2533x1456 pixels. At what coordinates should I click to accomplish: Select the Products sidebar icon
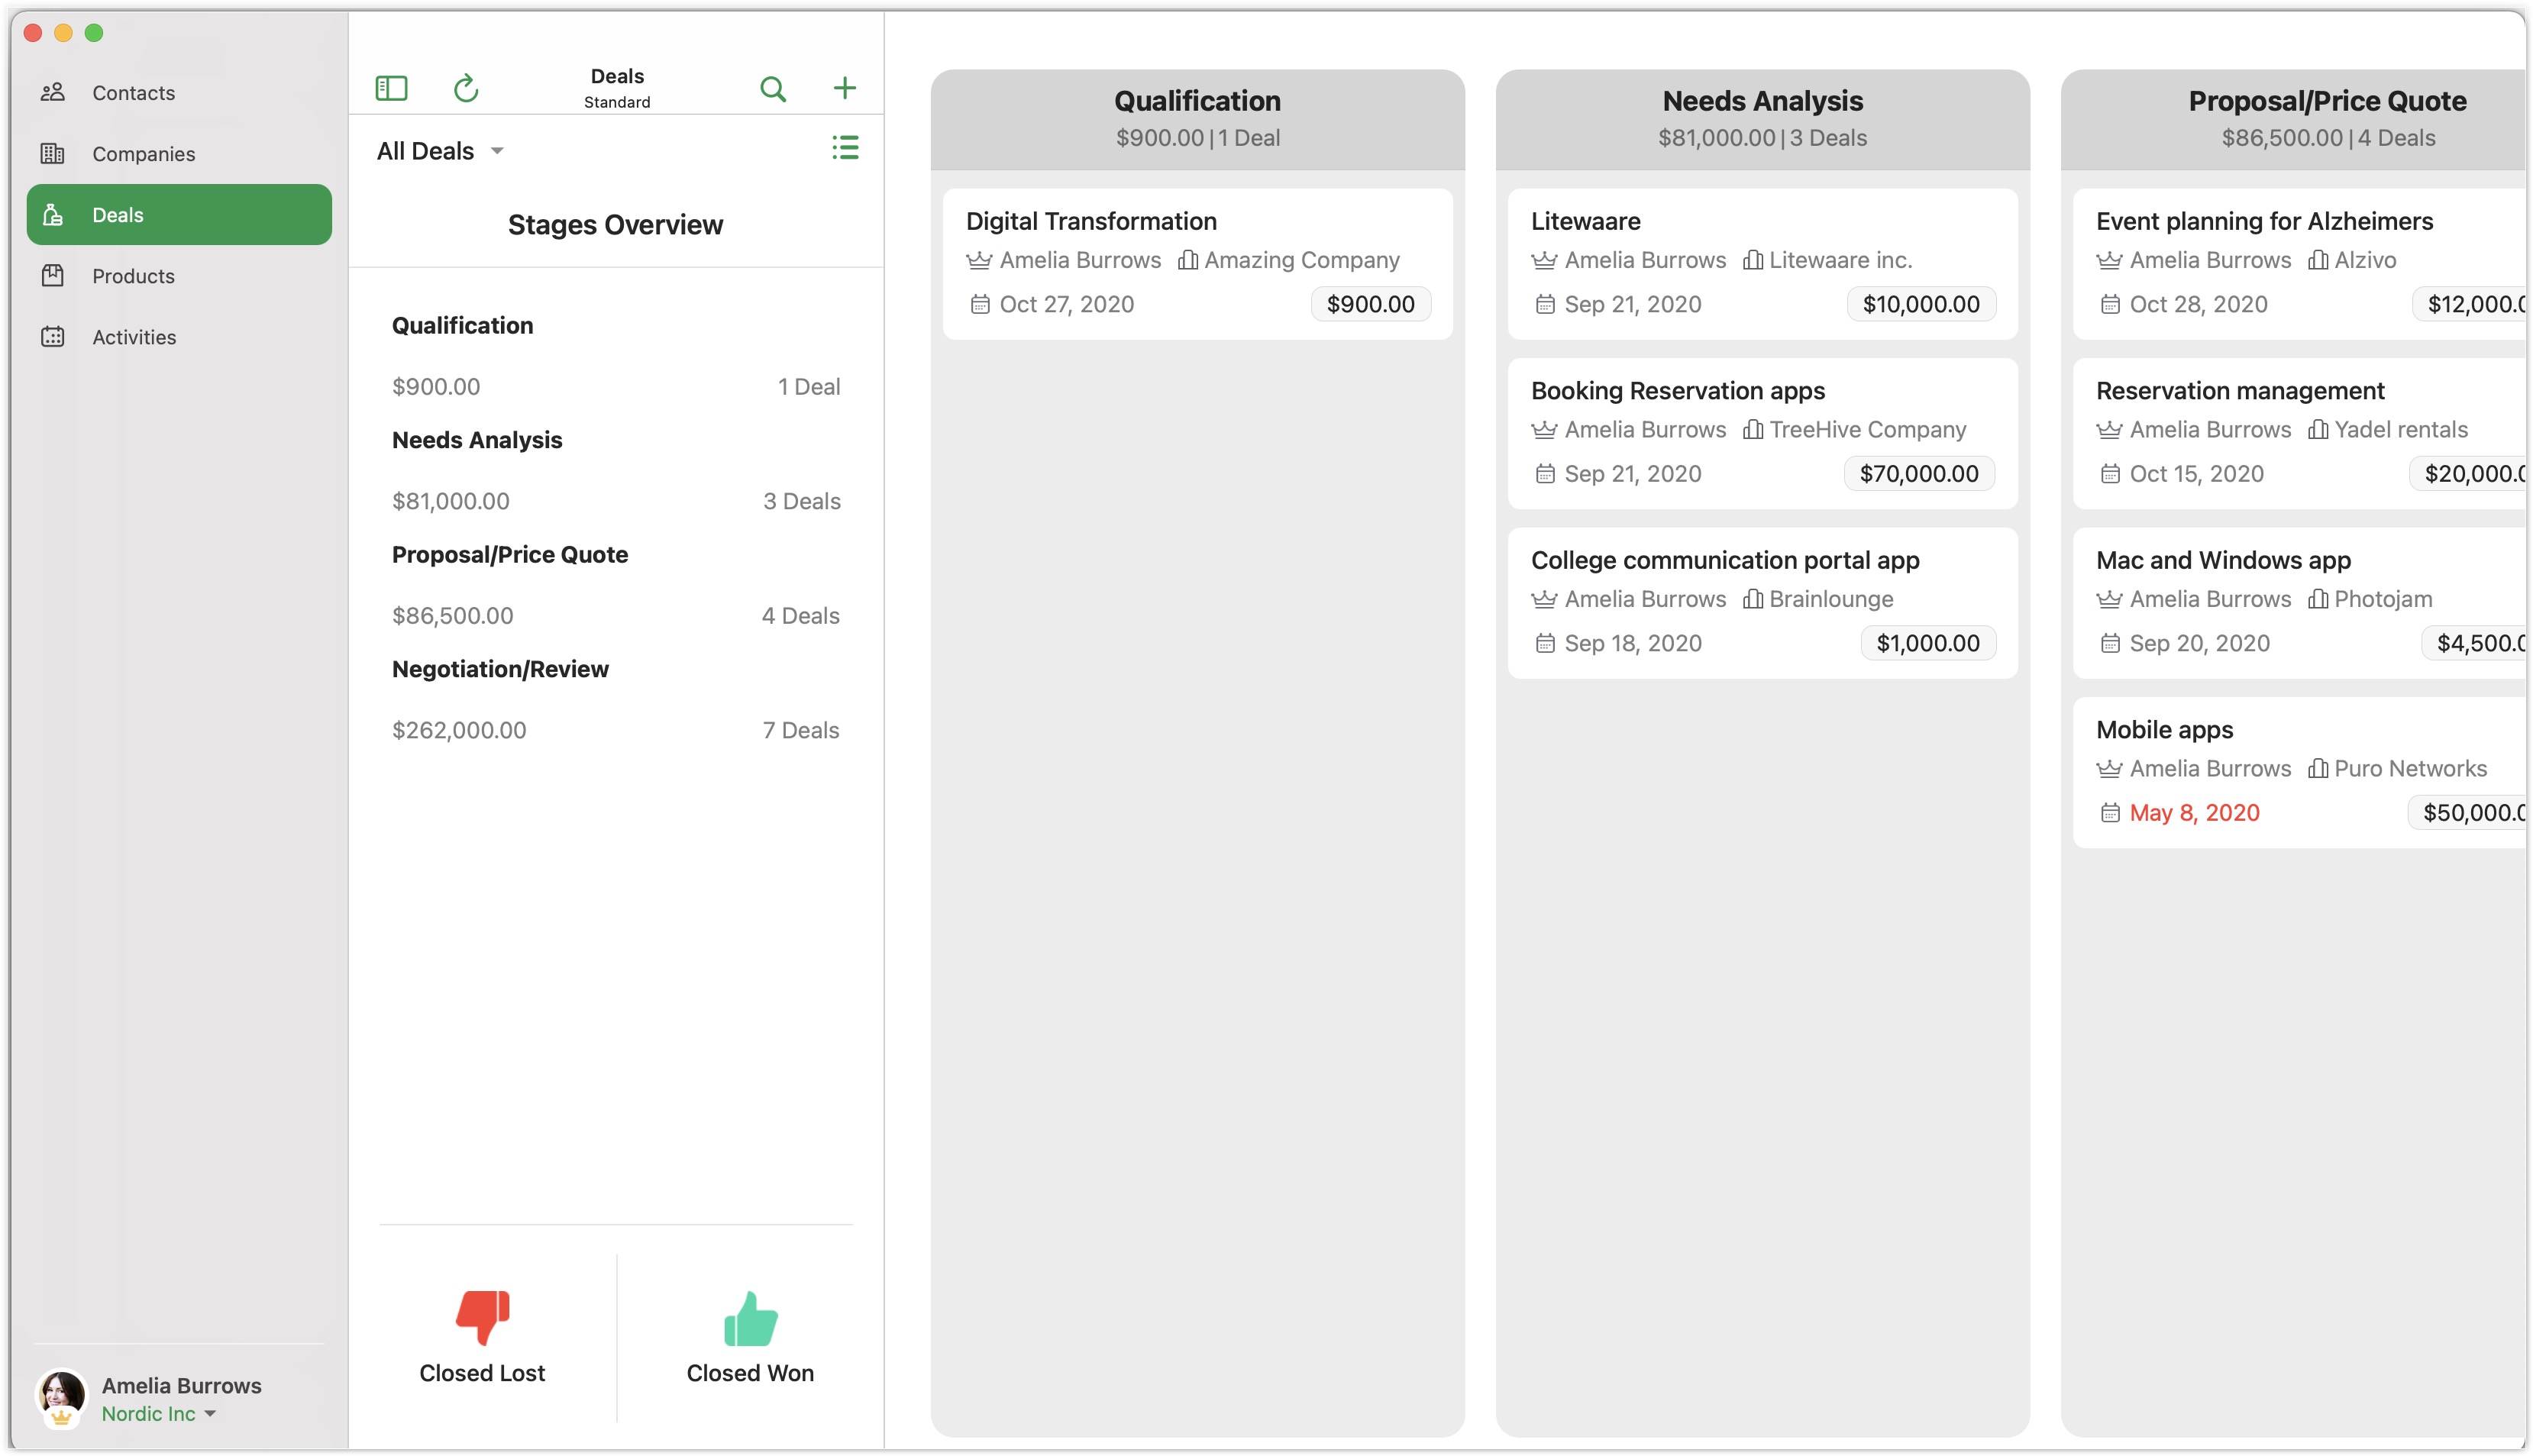click(x=53, y=275)
